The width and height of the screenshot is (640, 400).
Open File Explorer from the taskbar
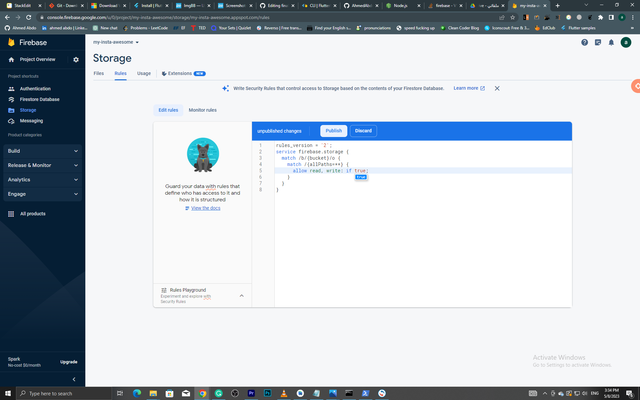tap(153, 393)
